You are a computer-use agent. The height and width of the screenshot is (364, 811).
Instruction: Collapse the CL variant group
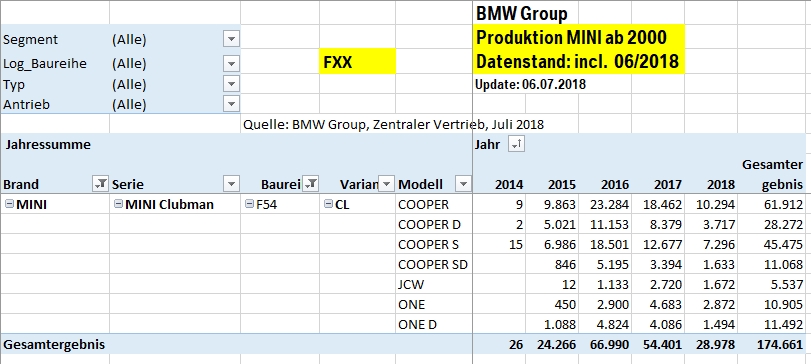tap(328, 204)
